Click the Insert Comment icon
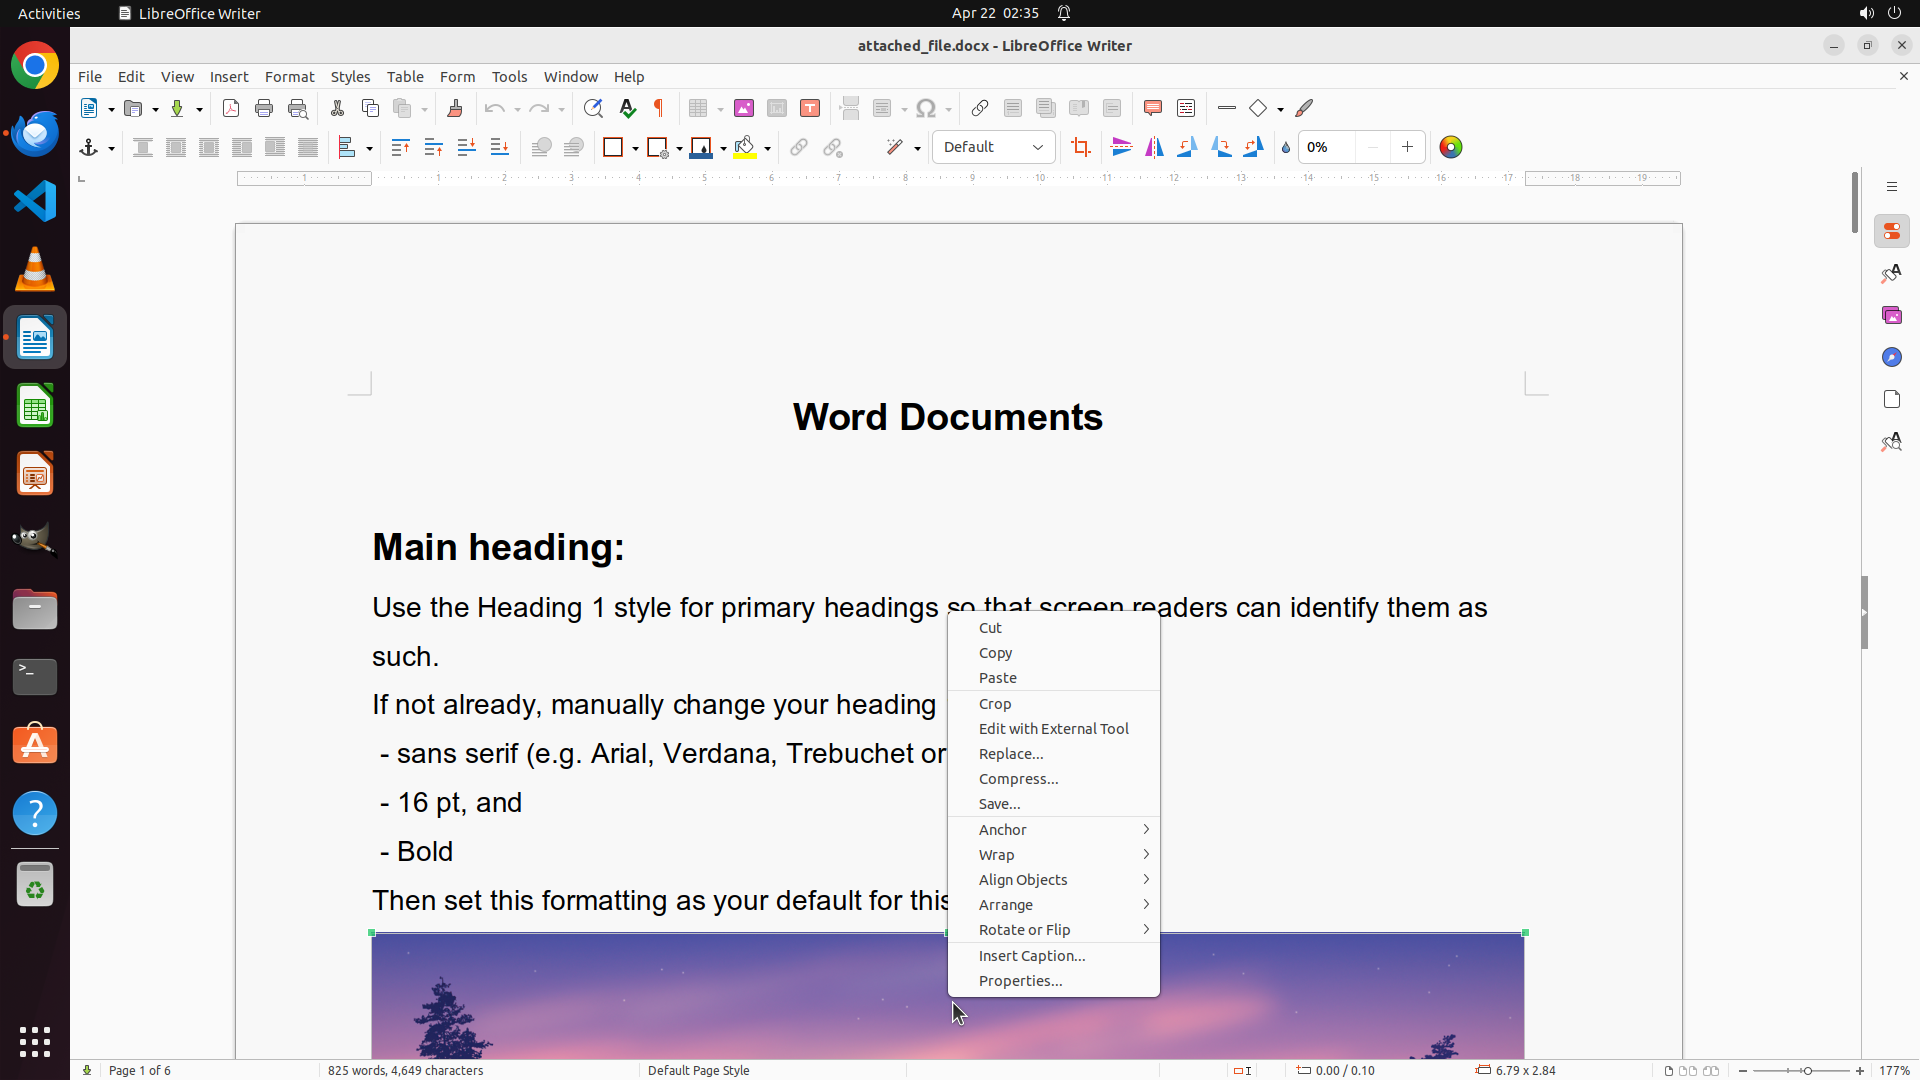 (x=1152, y=109)
